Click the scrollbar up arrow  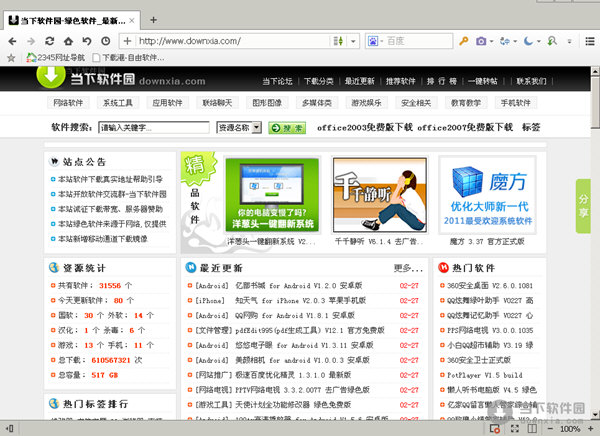pos(595,71)
